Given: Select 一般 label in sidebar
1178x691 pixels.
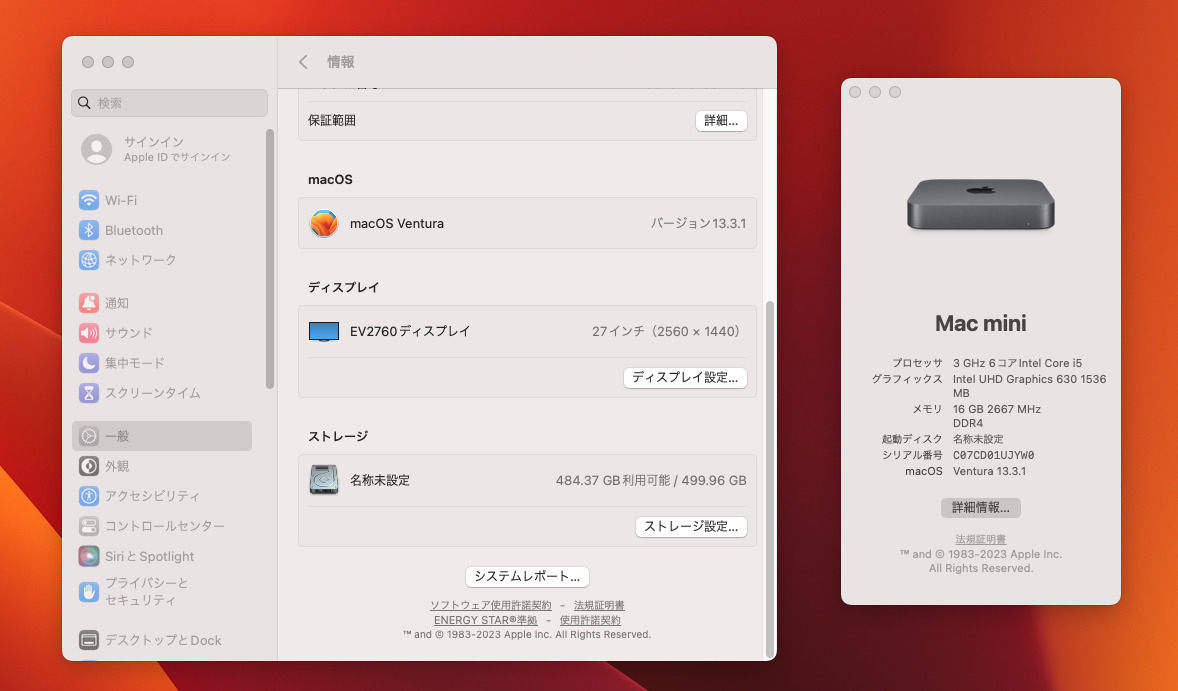Looking at the screenshot, I should (x=117, y=436).
